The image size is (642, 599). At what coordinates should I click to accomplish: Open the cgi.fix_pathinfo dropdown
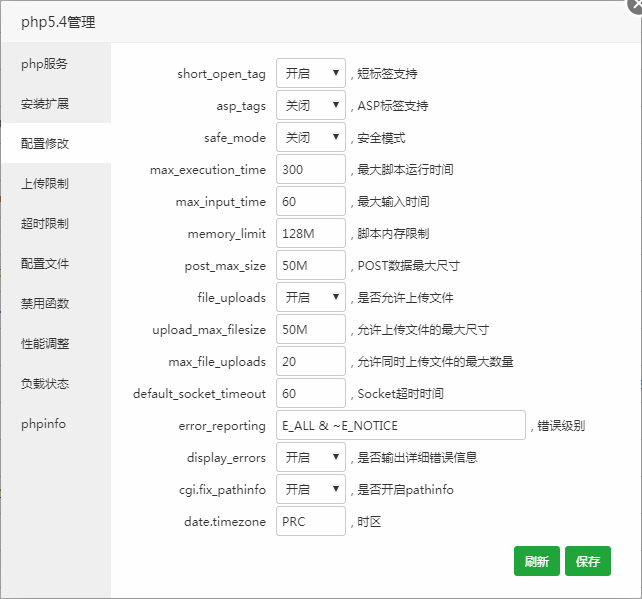pyautogui.click(x=310, y=489)
